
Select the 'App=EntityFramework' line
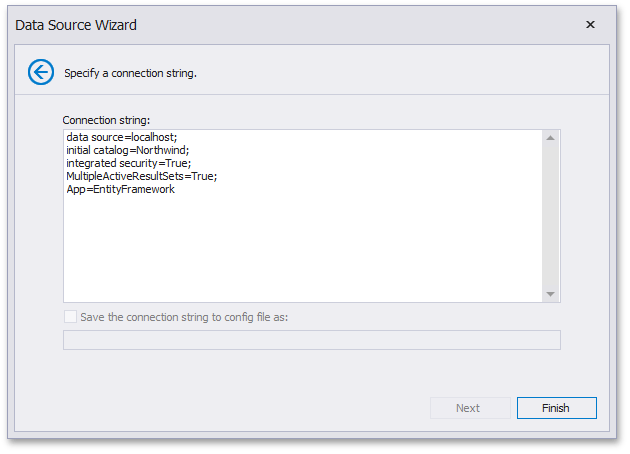click(120, 189)
